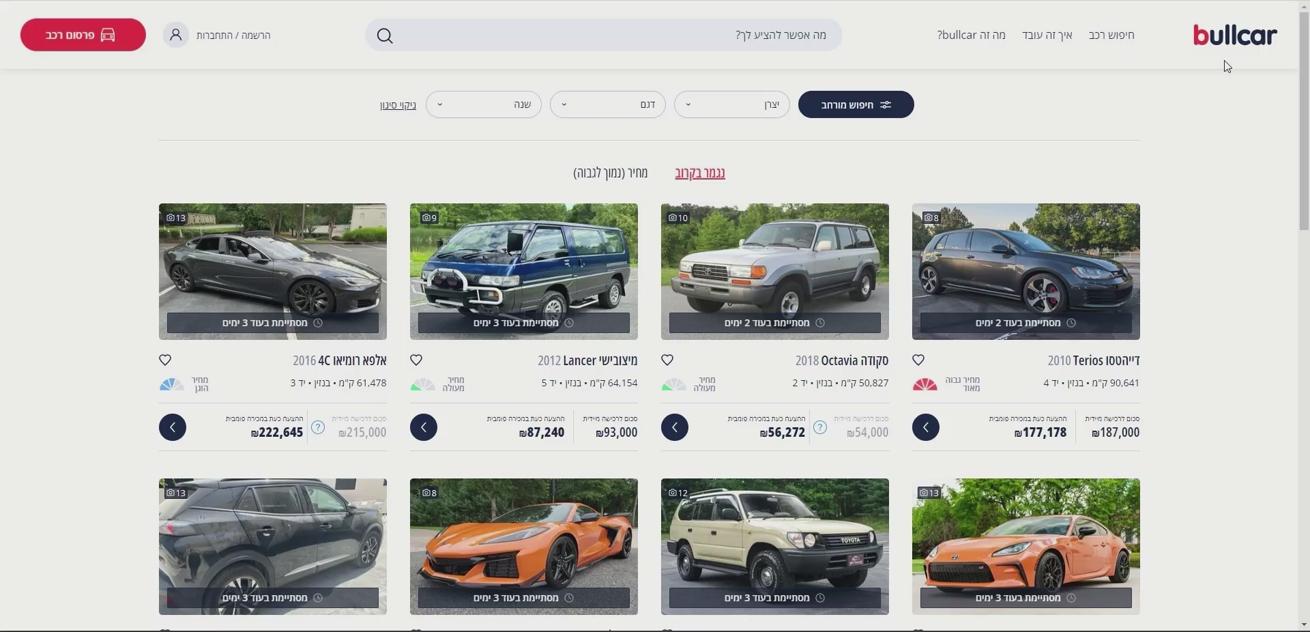
Task: Open חיפוש רכב nav item
Action: pos(1111,35)
